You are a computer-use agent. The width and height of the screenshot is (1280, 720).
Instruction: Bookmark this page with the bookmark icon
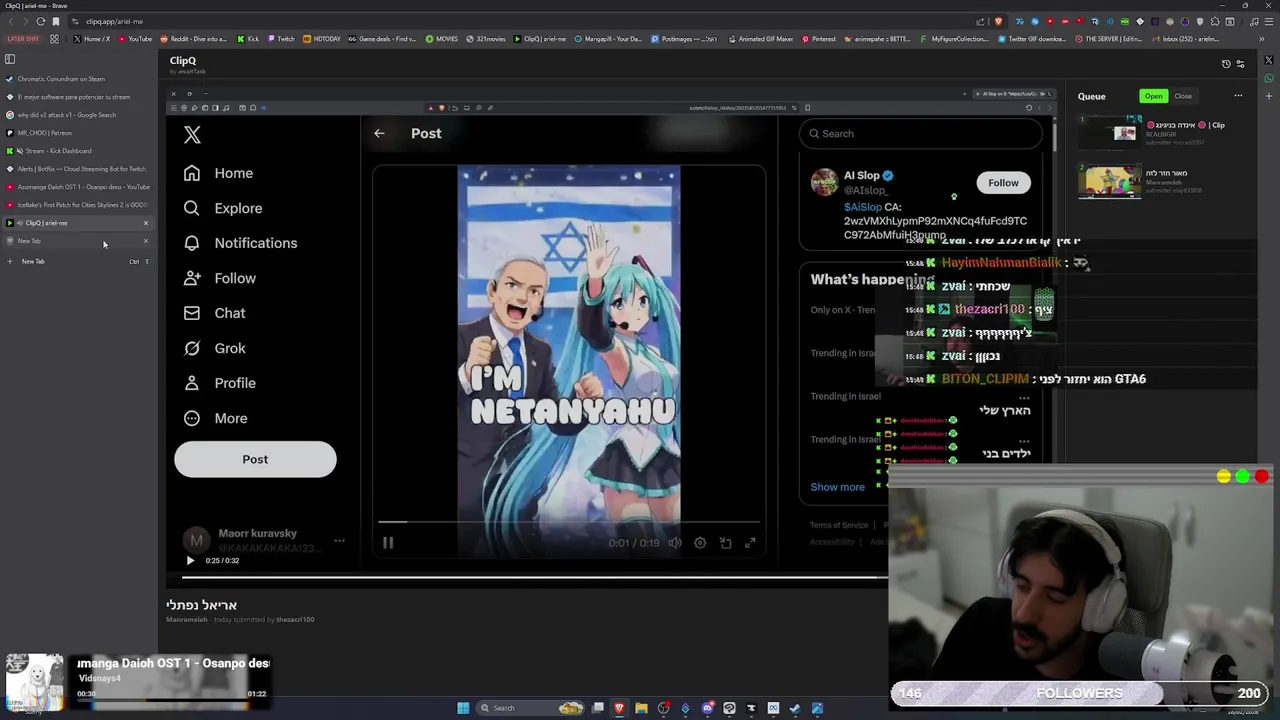56,21
